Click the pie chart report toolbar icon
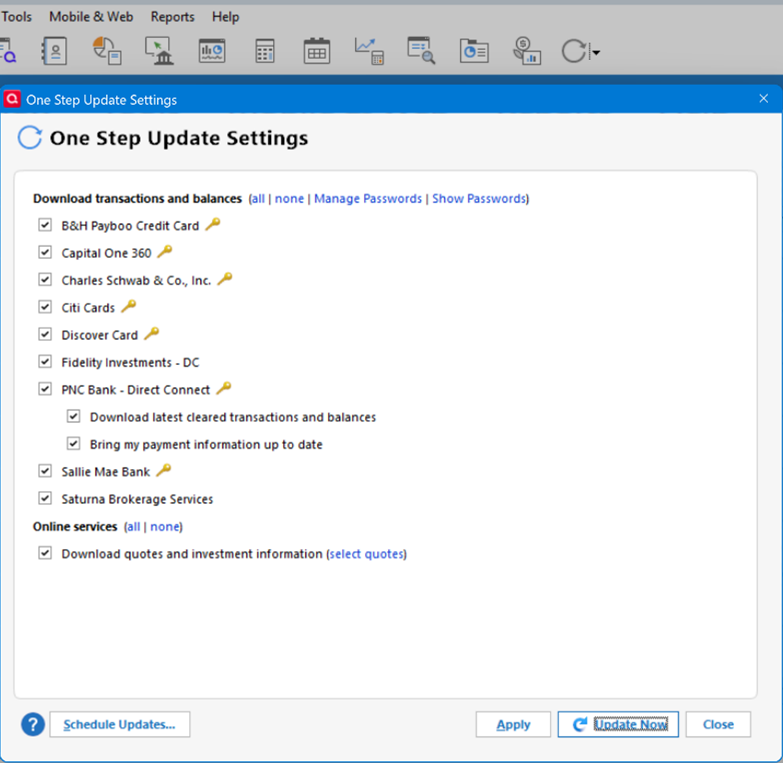Screen dimensions: 783x763 point(107,50)
